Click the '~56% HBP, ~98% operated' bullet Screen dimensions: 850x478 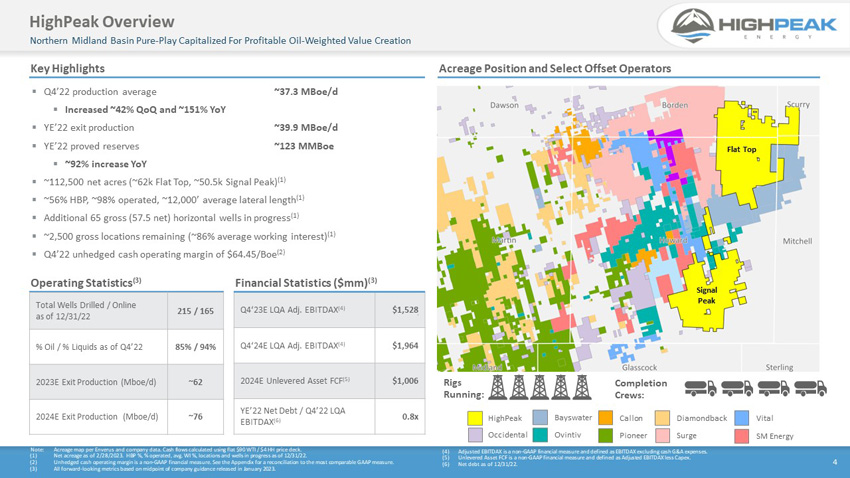point(173,199)
